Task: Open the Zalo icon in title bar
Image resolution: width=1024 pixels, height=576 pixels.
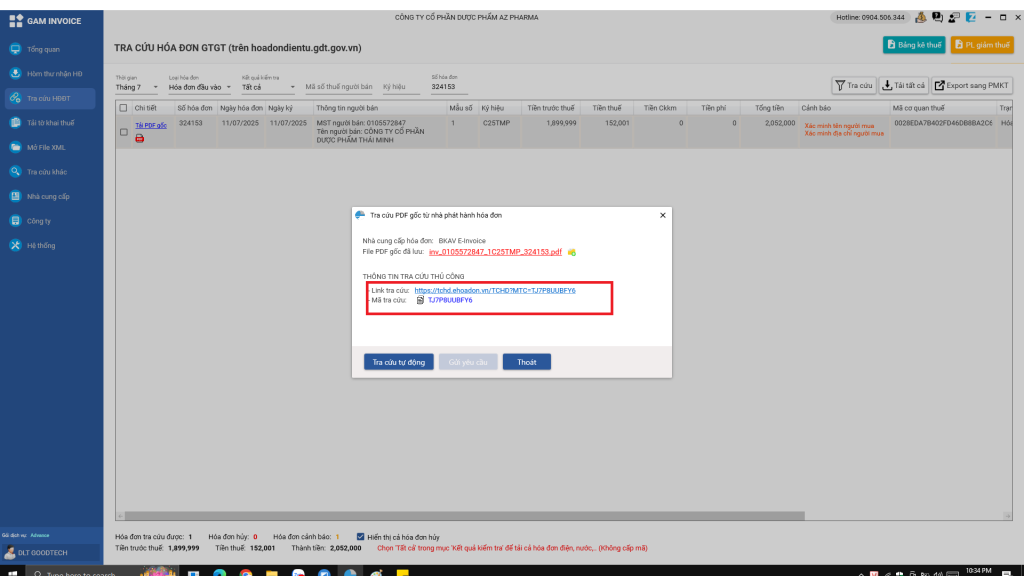Action: click(x=970, y=17)
